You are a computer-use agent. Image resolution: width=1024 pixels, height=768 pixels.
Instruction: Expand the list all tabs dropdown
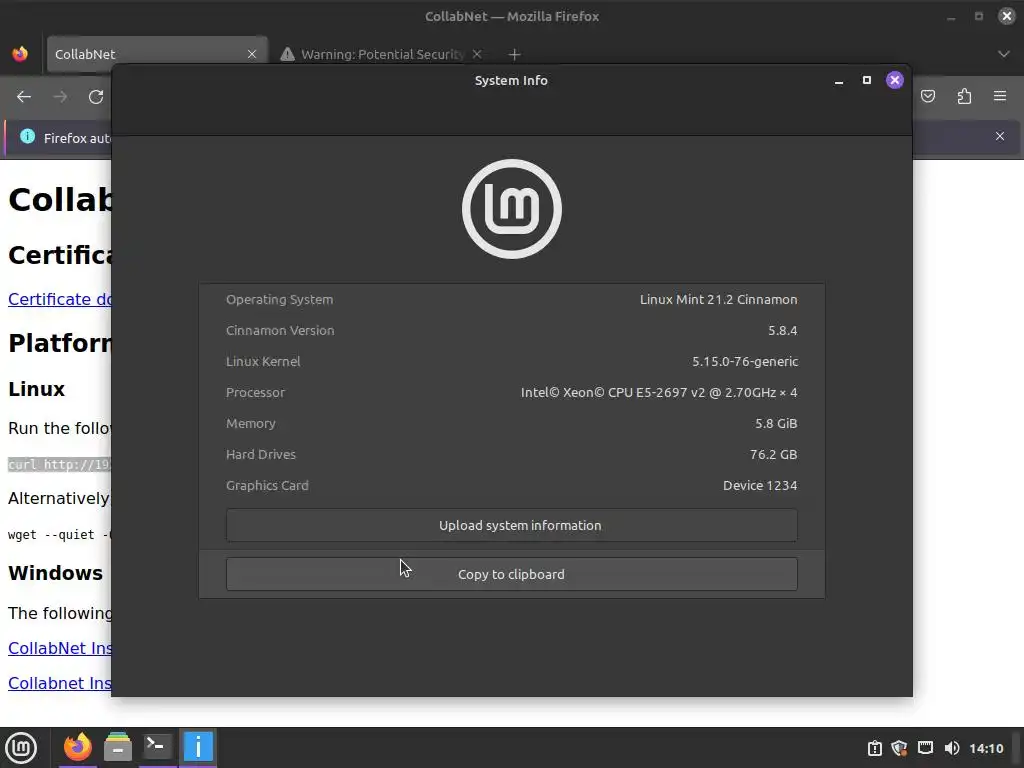[x=1004, y=54]
